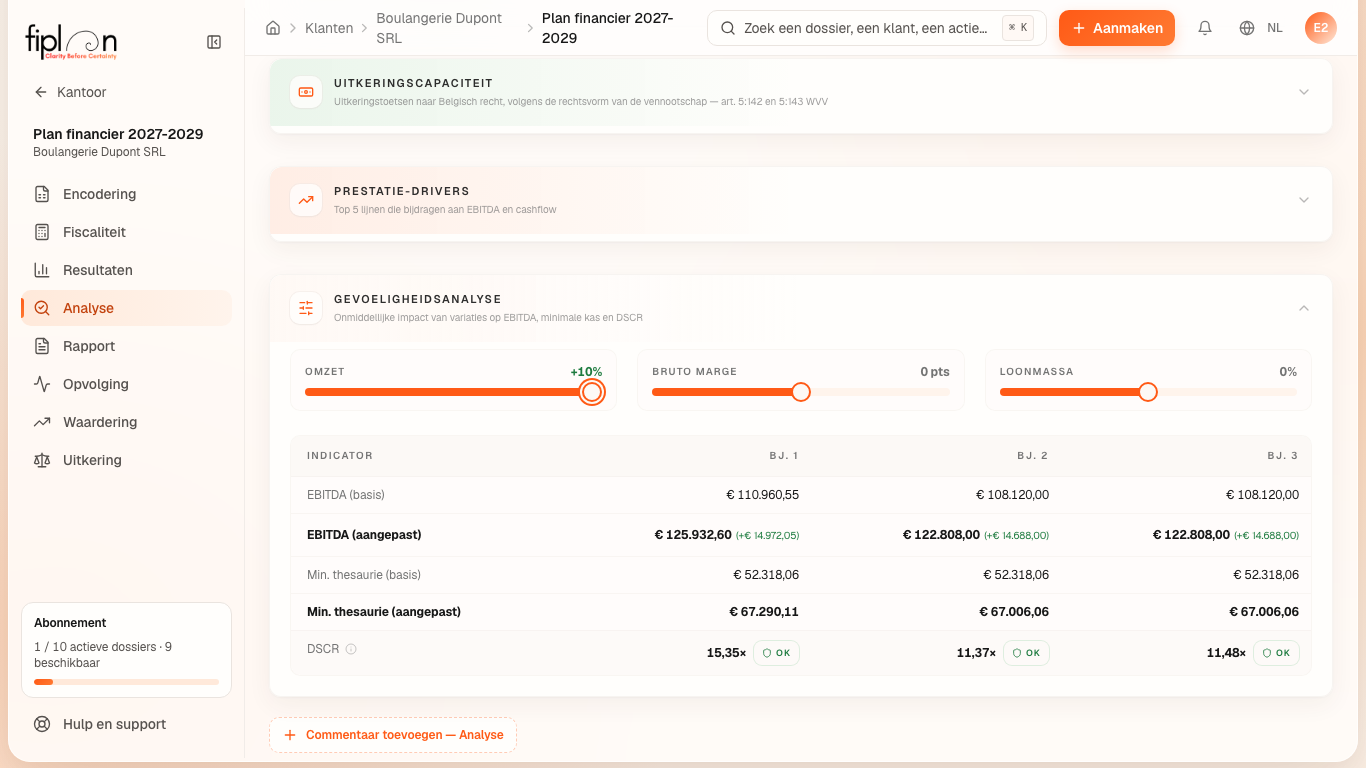The image size is (1366, 768).
Task: Open Fiscaliteit in the sidebar
Action: [126, 232]
